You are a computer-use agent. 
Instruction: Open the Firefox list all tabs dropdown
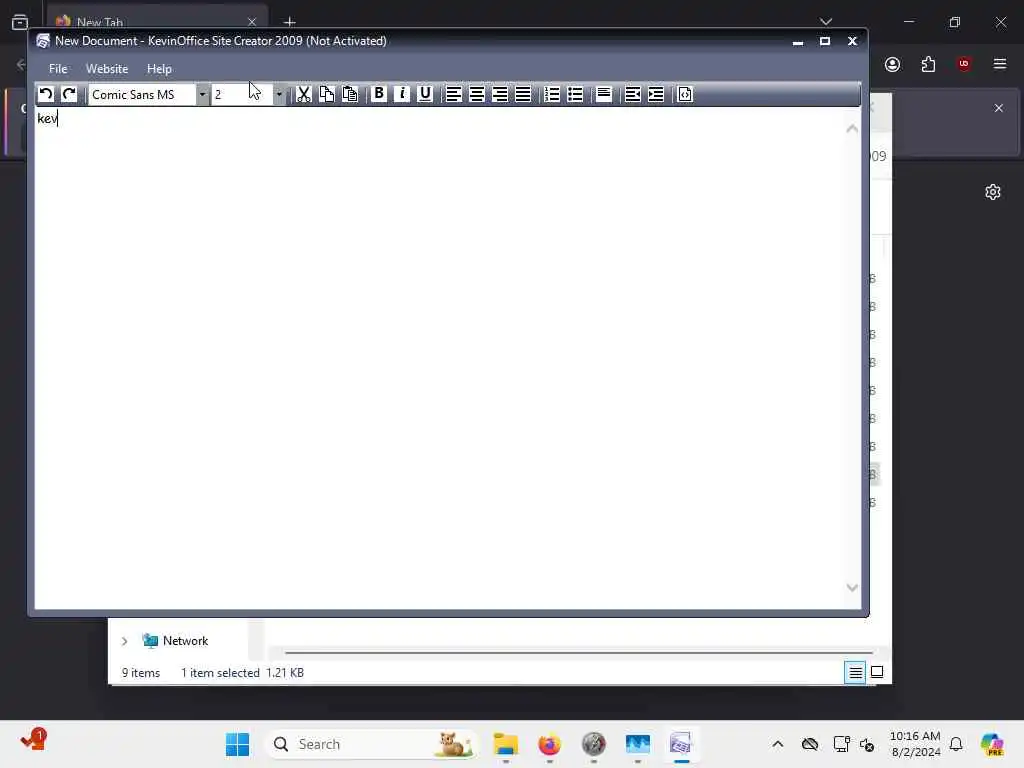(x=825, y=22)
